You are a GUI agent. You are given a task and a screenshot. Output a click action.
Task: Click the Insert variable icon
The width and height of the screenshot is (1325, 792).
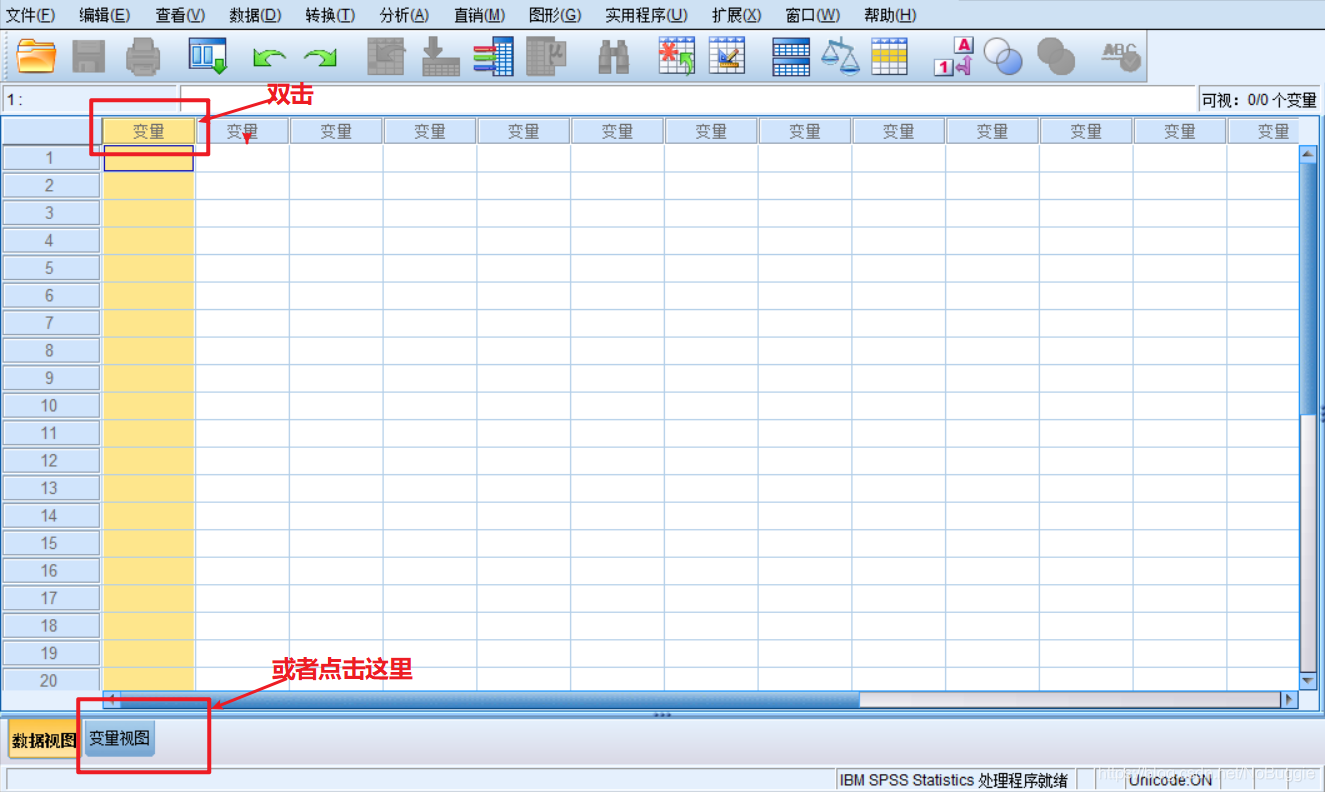(x=727, y=56)
